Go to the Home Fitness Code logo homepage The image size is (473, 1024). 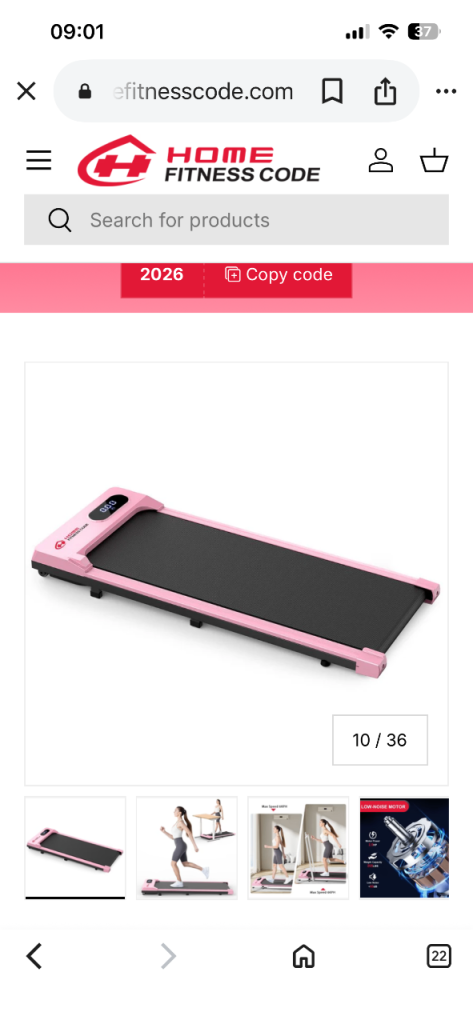tap(199, 161)
